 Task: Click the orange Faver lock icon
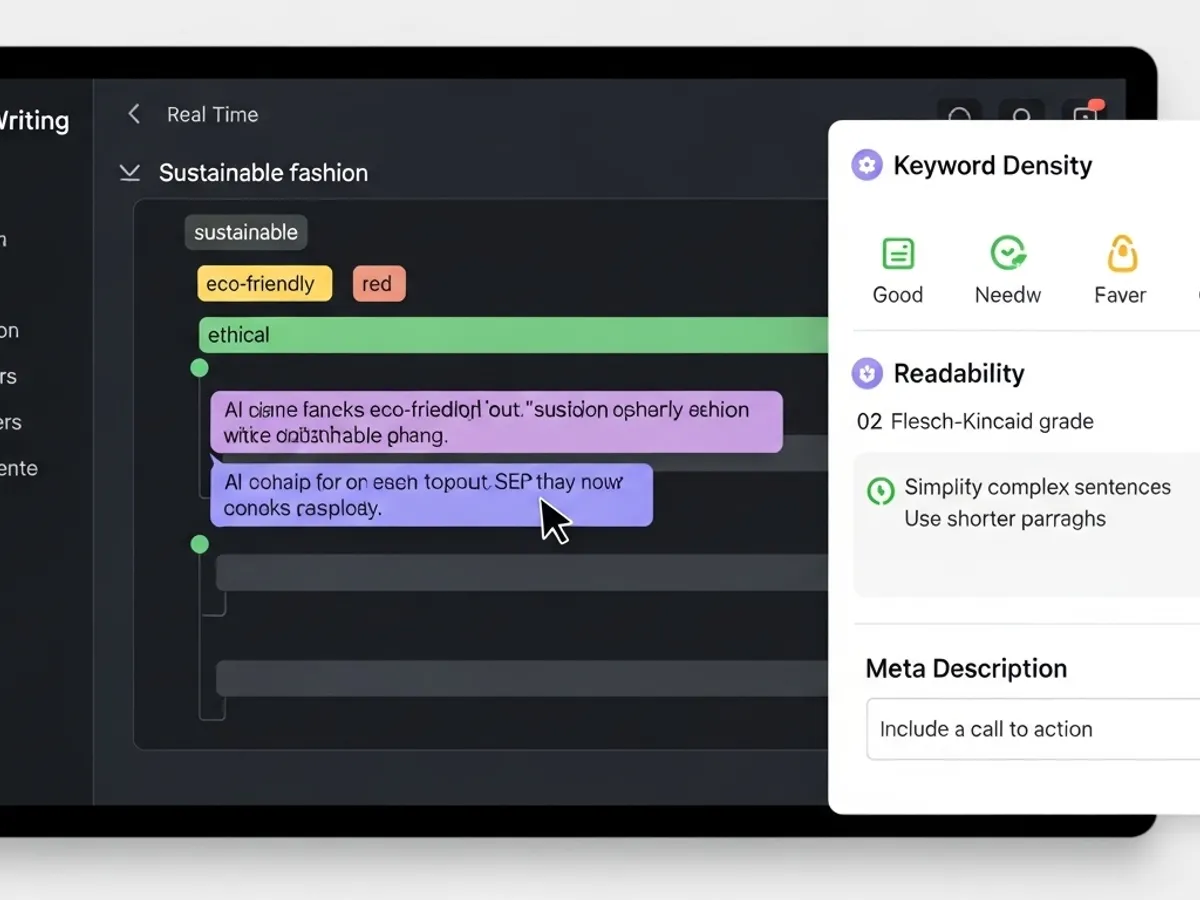coord(1120,253)
